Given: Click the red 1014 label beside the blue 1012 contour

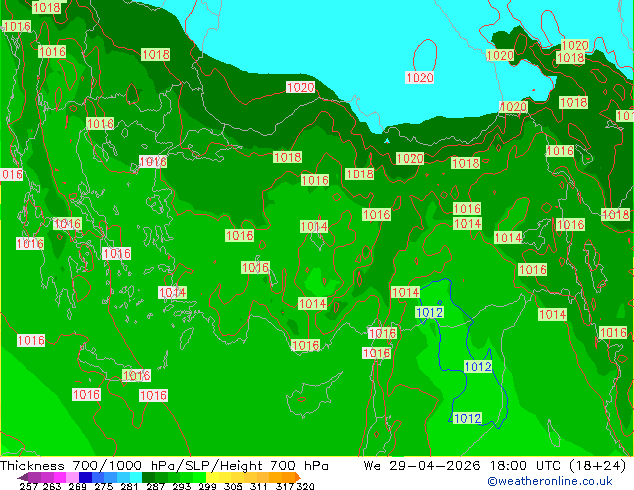Looking at the screenshot, I should 405,292.
